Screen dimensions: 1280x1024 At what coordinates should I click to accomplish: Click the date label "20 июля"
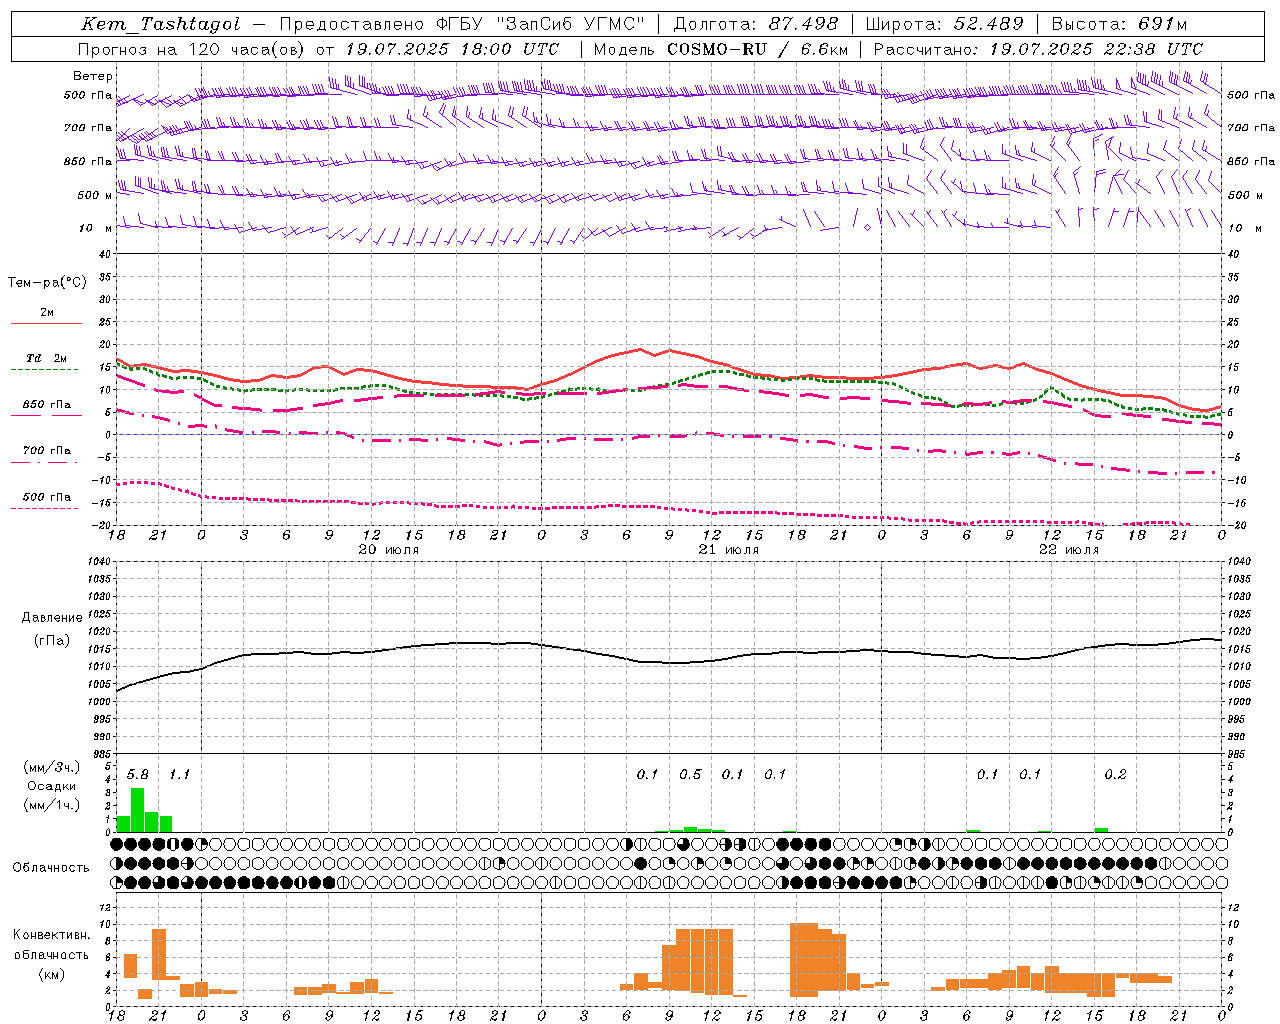click(x=389, y=550)
